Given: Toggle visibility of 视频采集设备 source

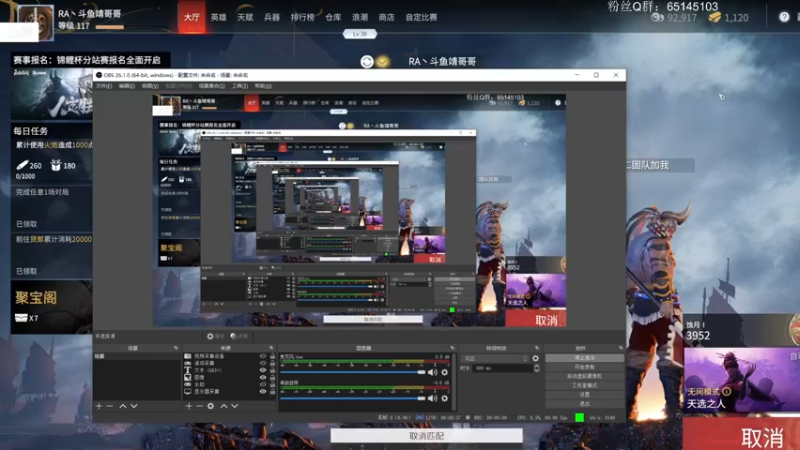Looking at the screenshot, I should [263, 356].
